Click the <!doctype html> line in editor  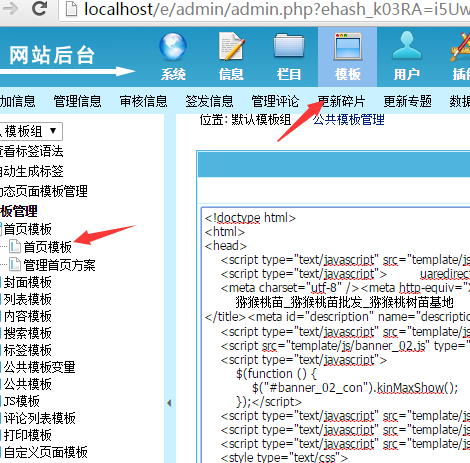click(250, 218)
